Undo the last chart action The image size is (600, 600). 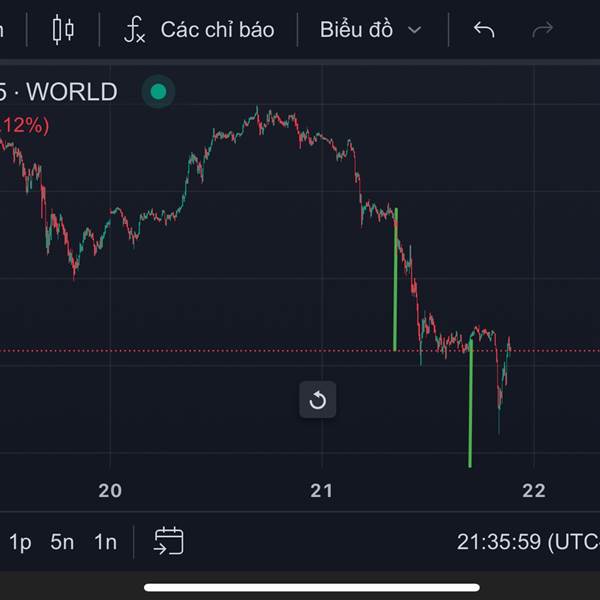(x=484, y=30)
